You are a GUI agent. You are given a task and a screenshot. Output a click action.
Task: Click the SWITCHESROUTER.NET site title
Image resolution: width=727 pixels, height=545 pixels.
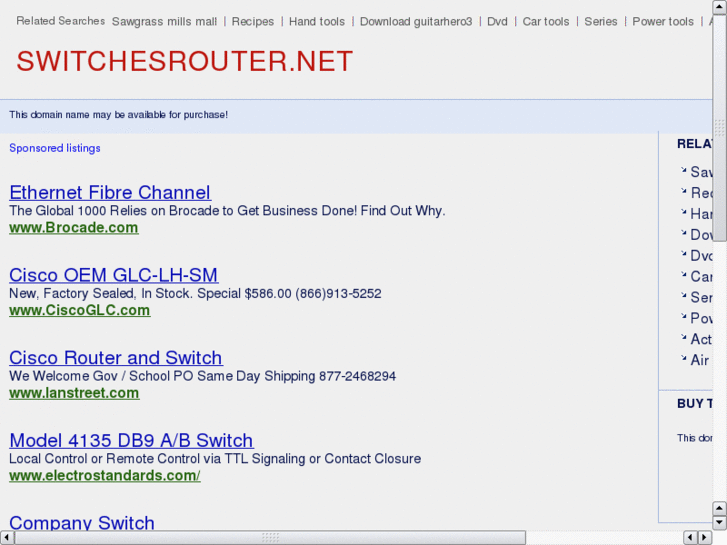185,61
